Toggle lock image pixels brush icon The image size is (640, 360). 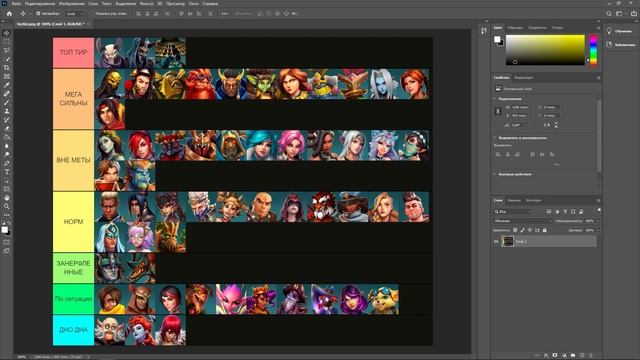(522, 230)
